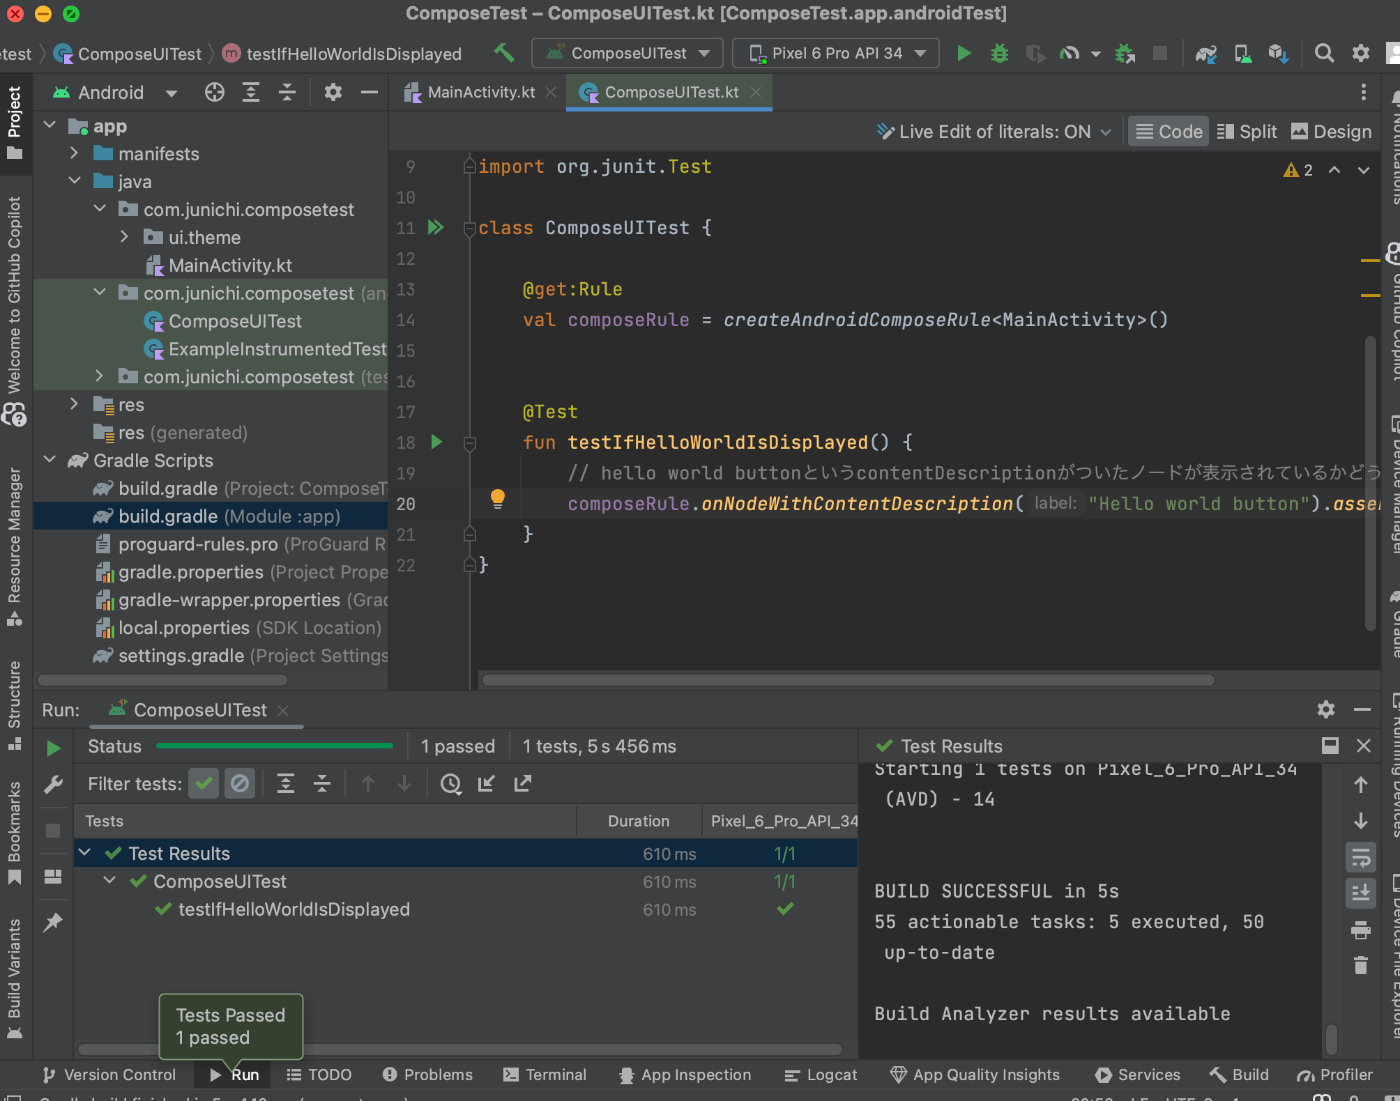Screen dimensions: 1400x1101
Task: Click import tests icon in Run toolbar
Action: [x=486, y=784]
